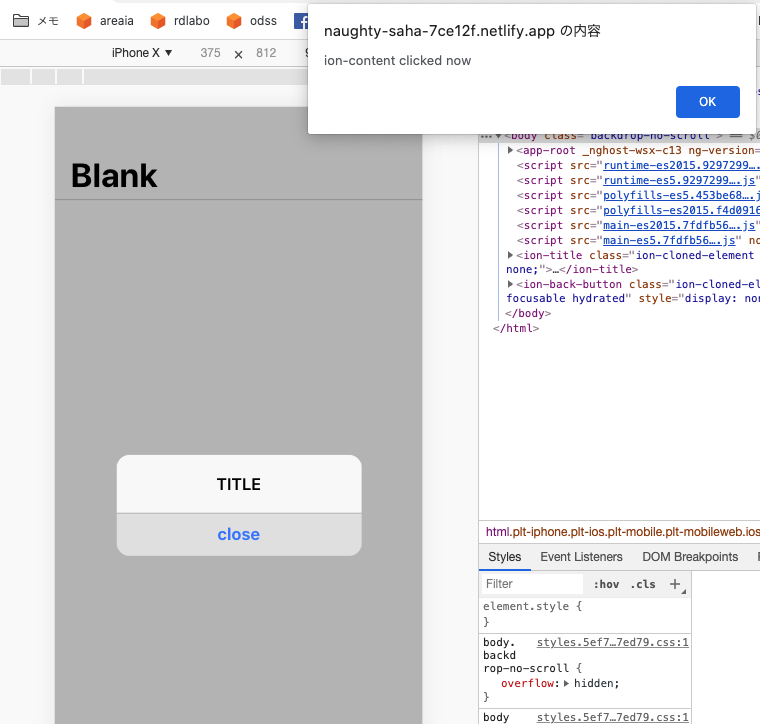This screenshot has width=760, height=724.
Task: Collapse the body element node
Action: click(498, 136)
